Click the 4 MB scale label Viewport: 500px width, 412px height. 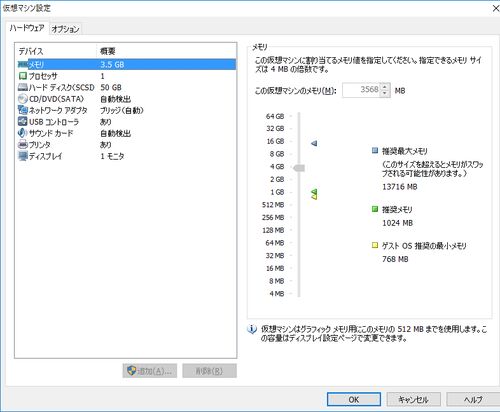[x=277, y=293]
